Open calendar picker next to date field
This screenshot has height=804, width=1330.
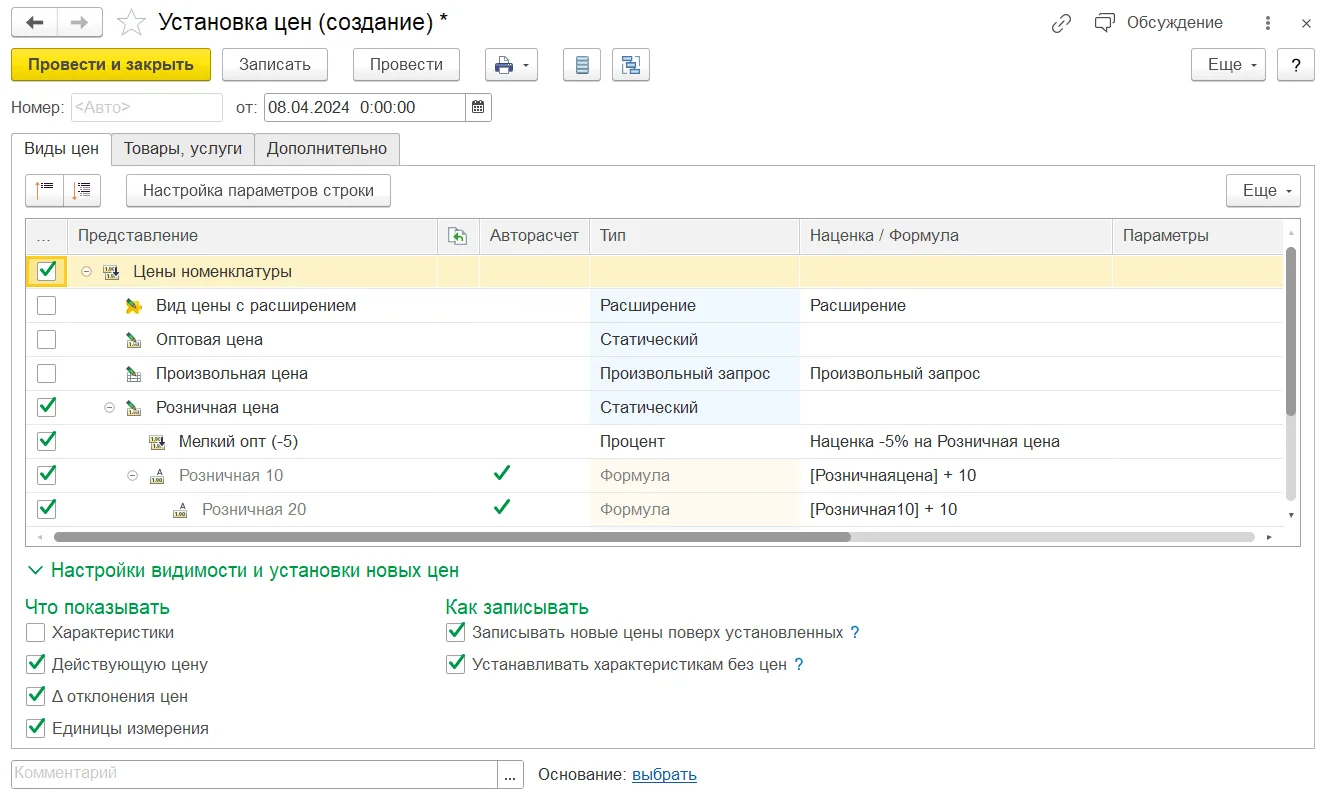[x=478, y=107]
